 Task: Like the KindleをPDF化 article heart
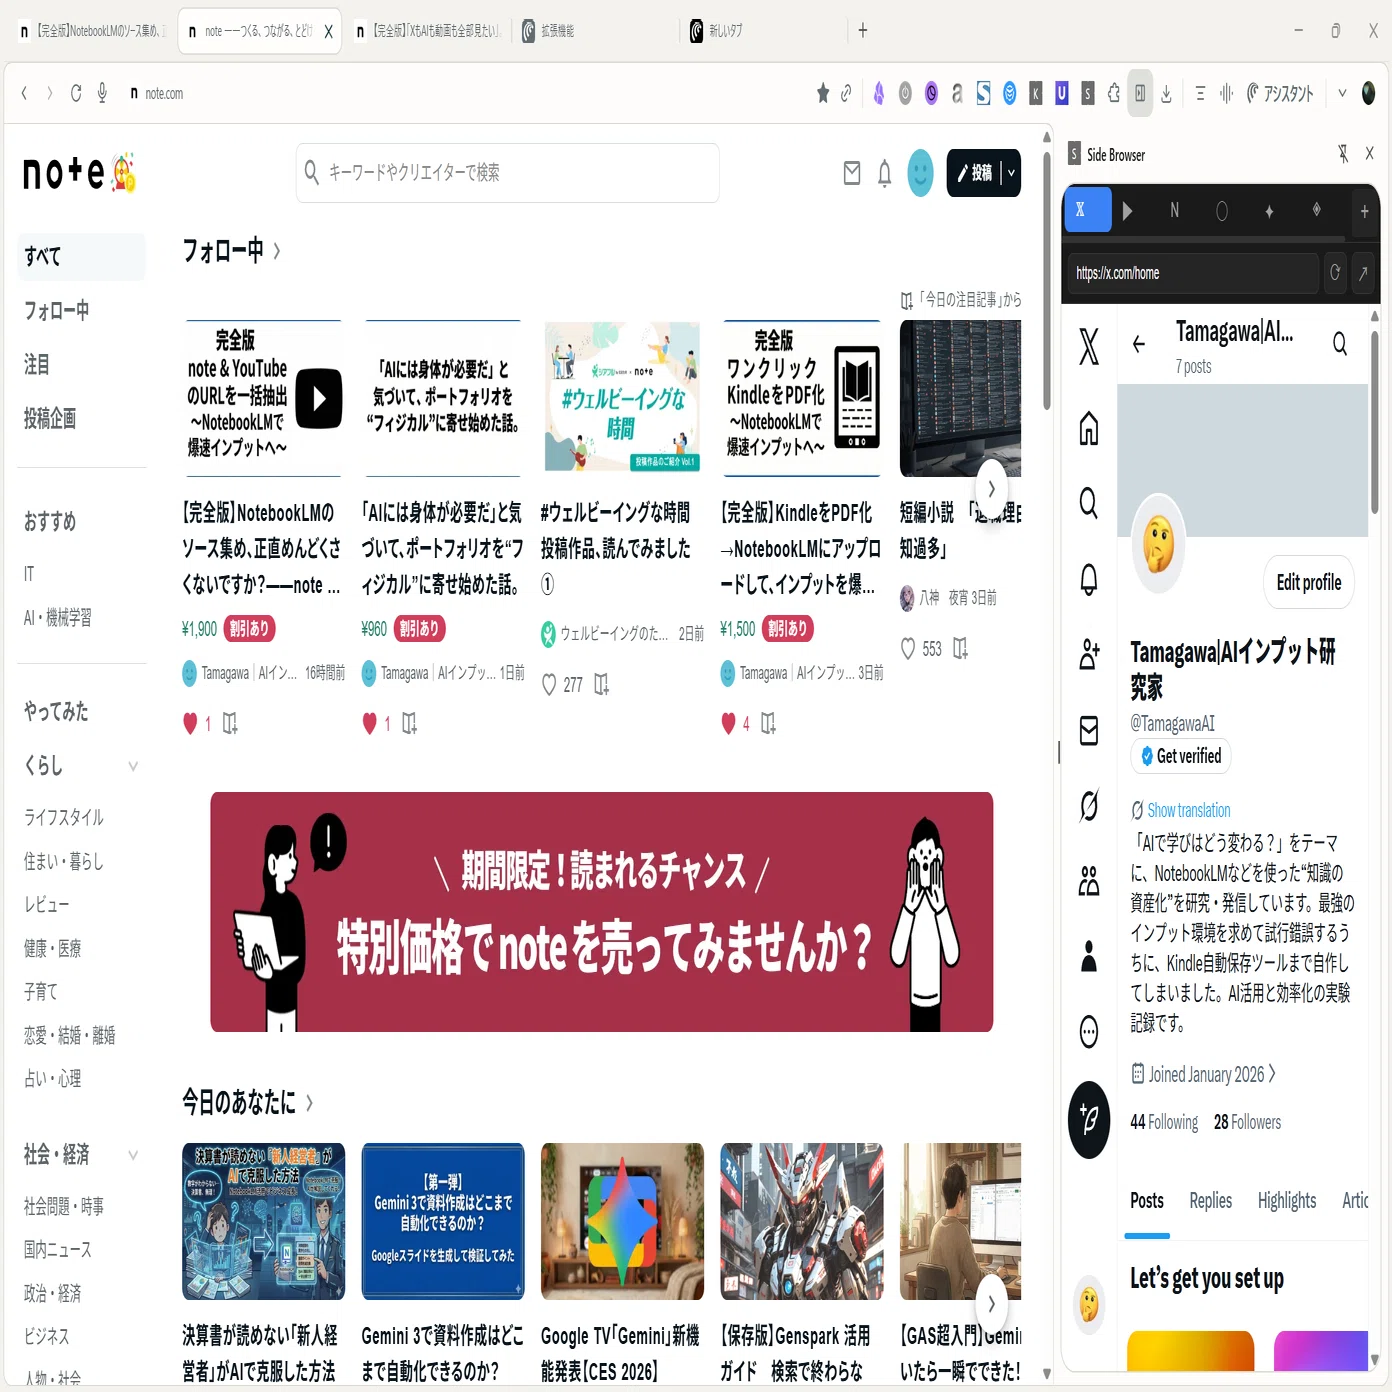728,723
